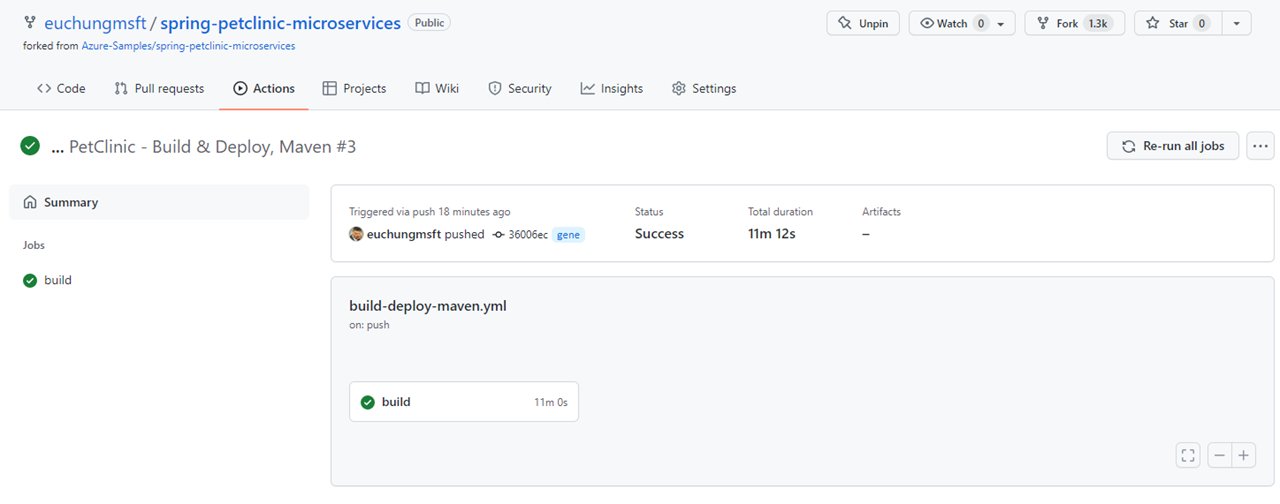Open the Projects tab
This screenshot has width=1280, height=504.
(354, 88)
